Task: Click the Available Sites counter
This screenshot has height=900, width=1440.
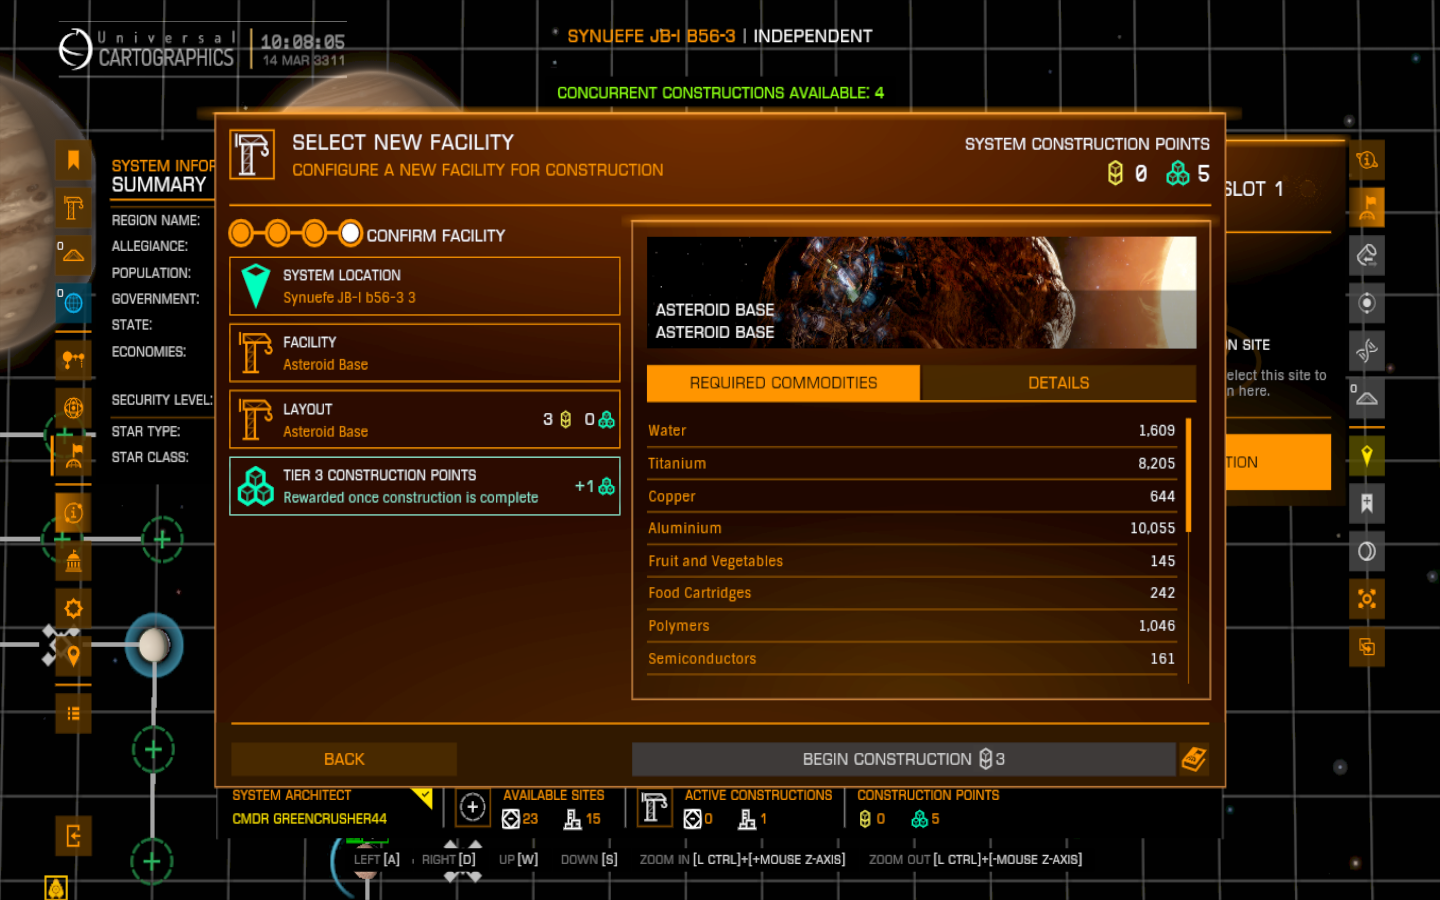Action: tap(553, 808)
